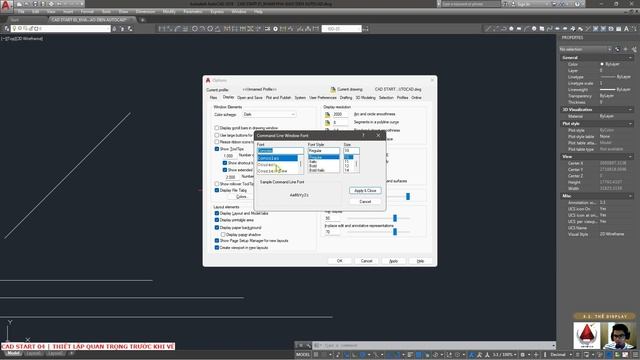
Task: Click the Colors... button
Action: coord(242,197)
